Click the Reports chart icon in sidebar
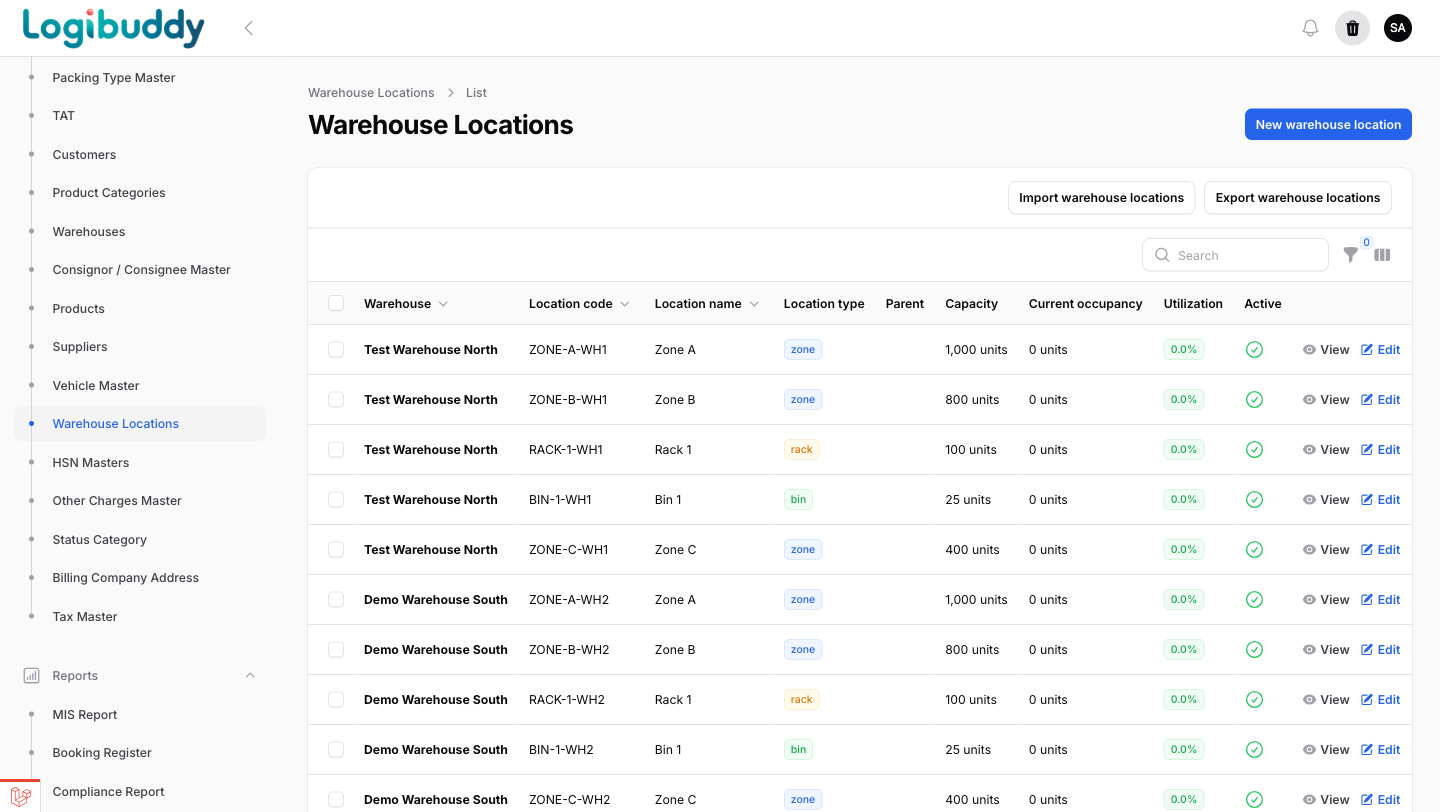 [x=31, y=676]
